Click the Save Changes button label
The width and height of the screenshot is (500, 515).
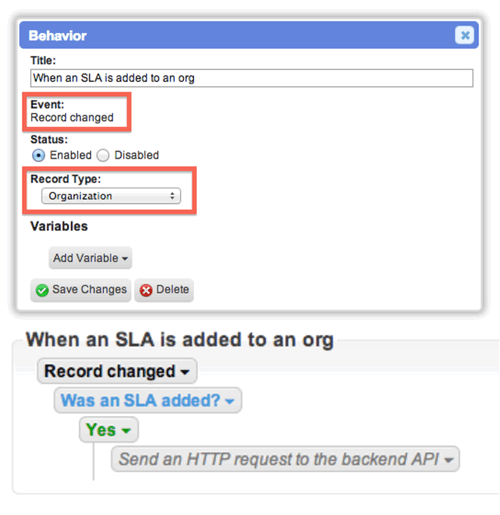[90, 289]
